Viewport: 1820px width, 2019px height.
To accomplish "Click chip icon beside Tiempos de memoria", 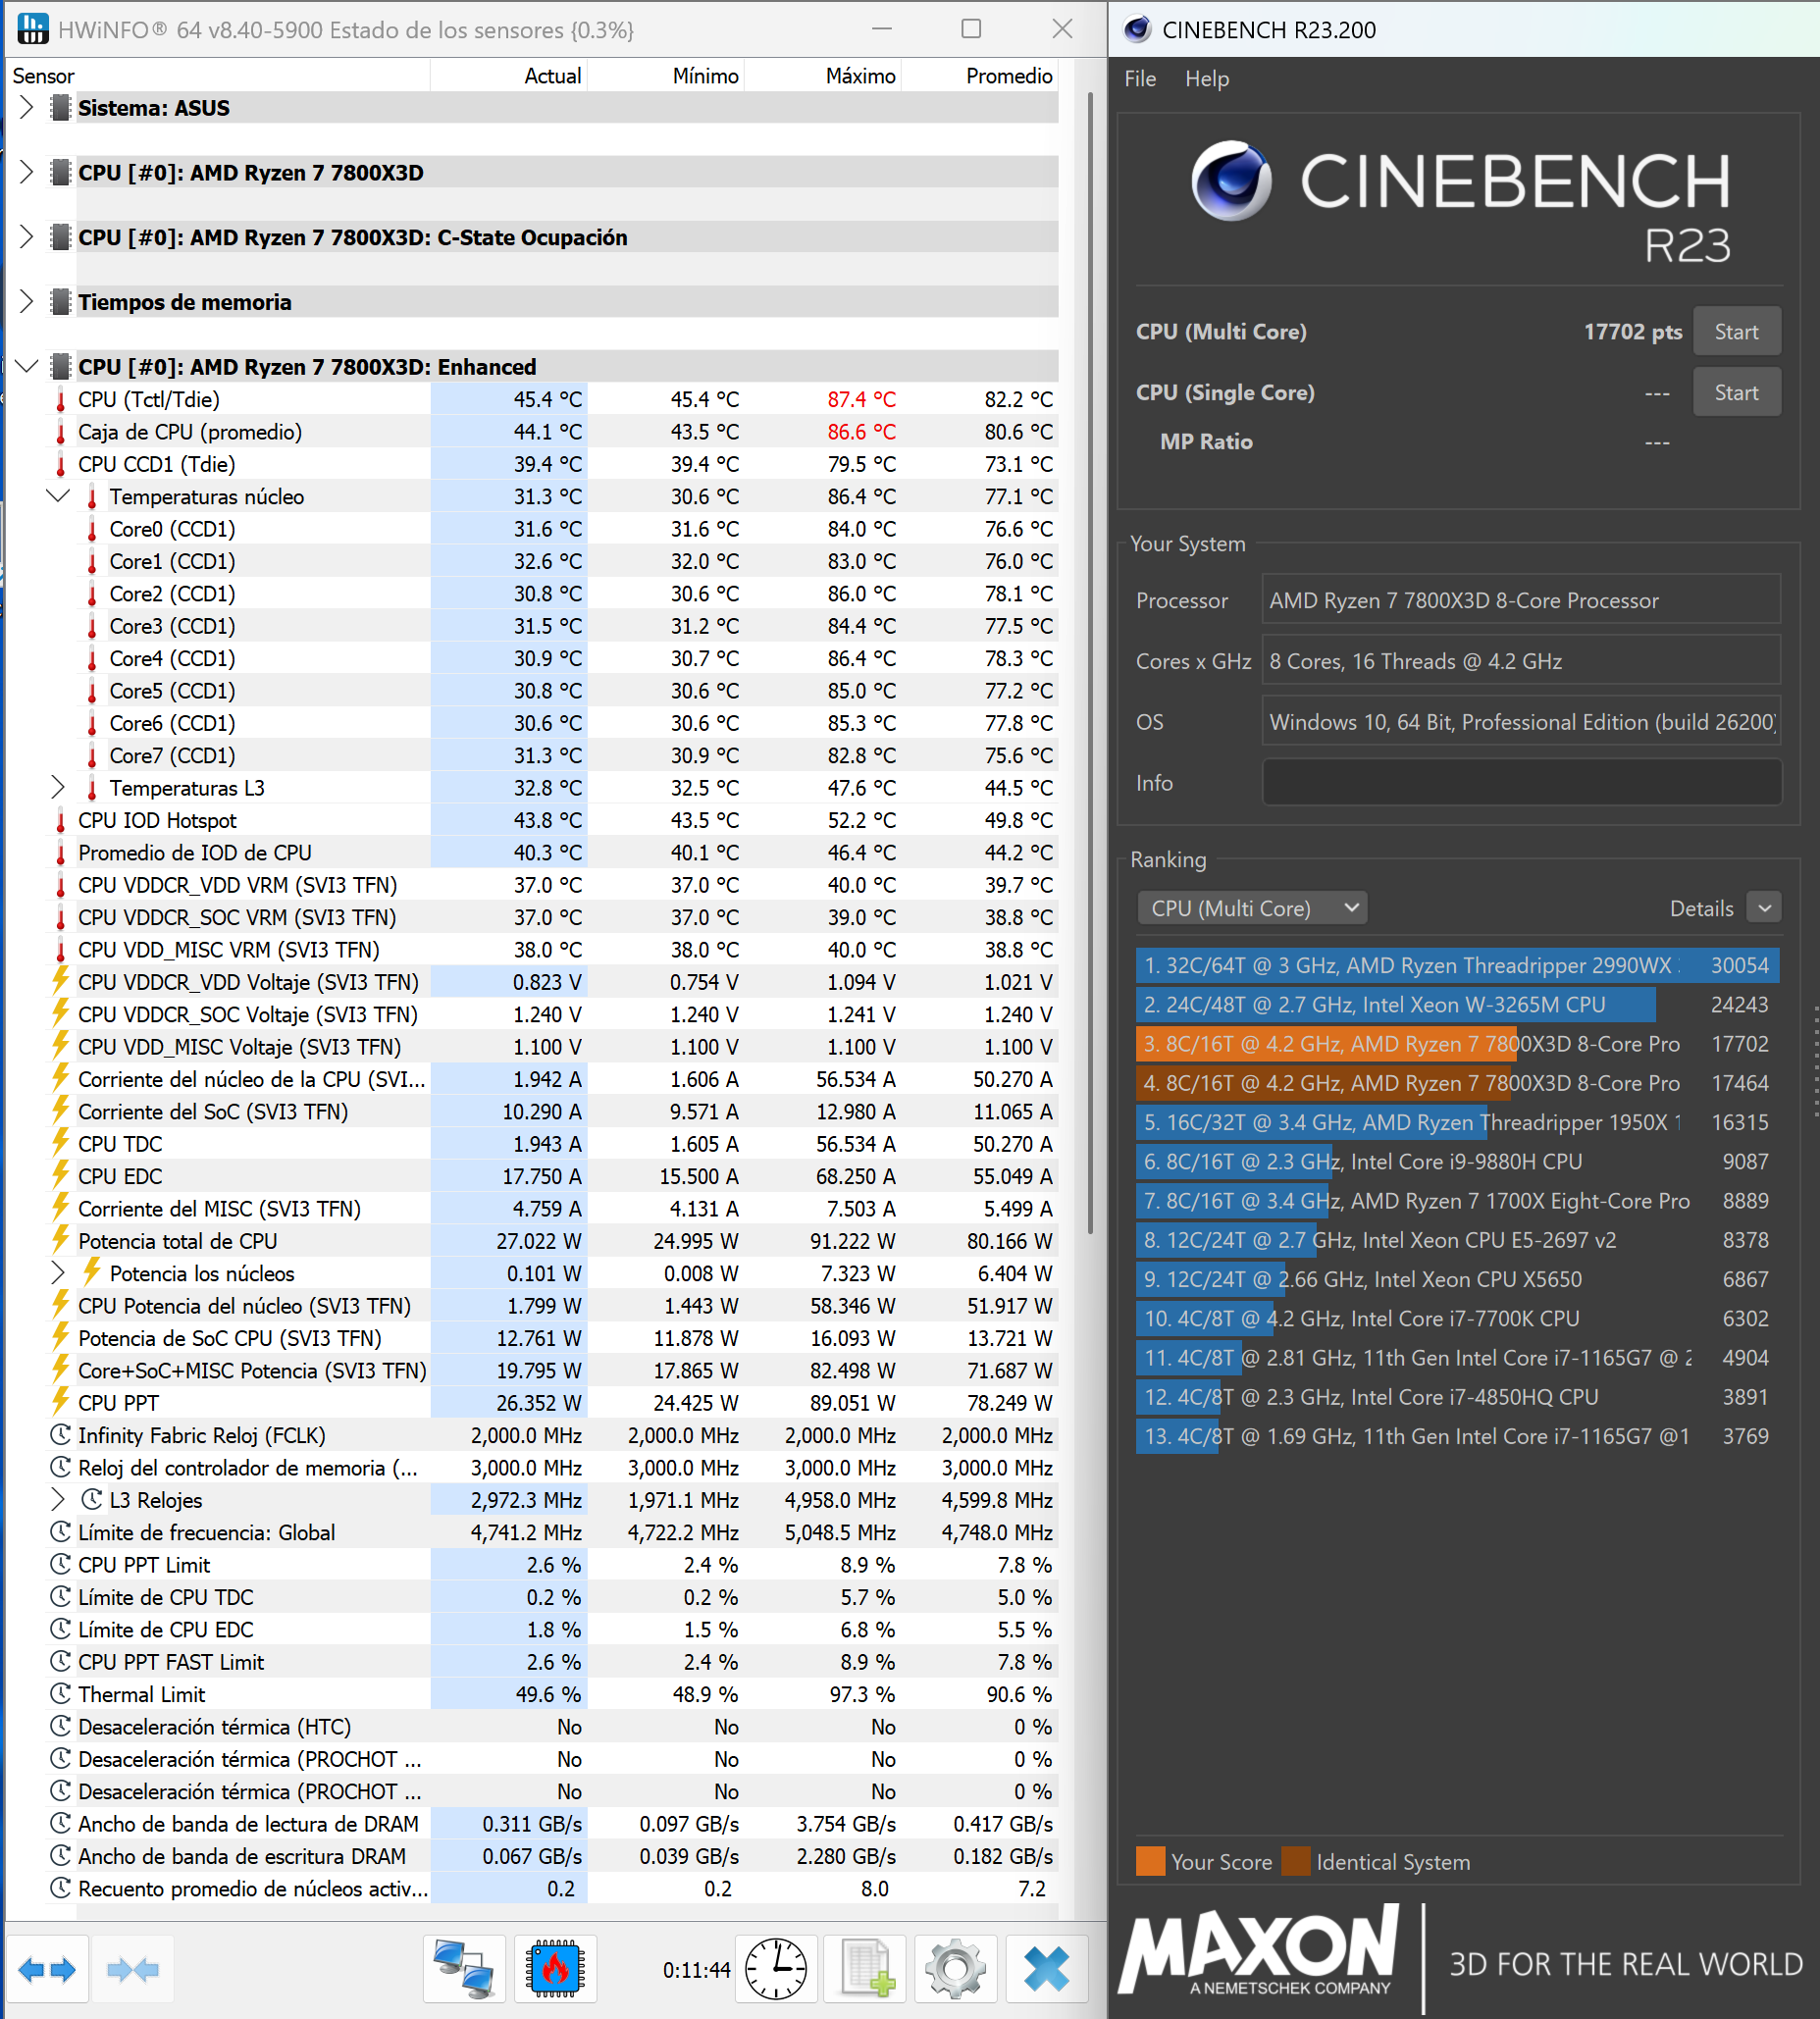I will [x=60, y=302].
